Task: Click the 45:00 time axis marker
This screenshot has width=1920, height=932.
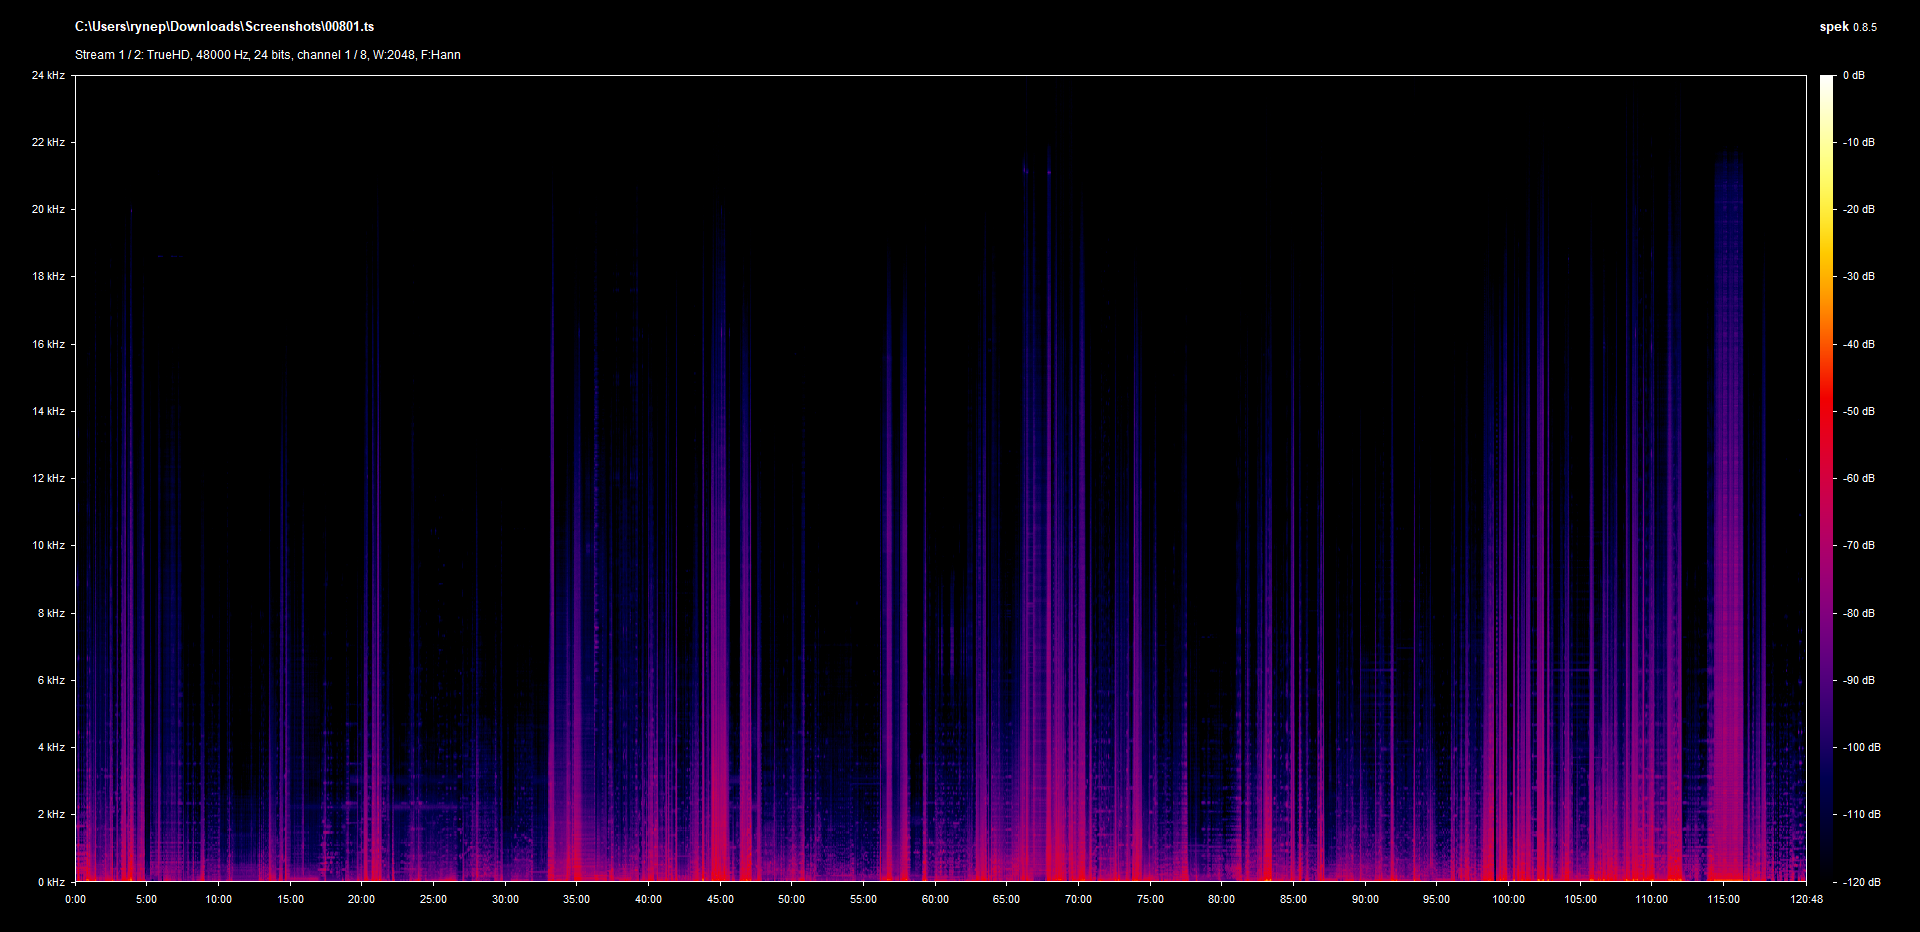Action: click(x=720, y=900)
